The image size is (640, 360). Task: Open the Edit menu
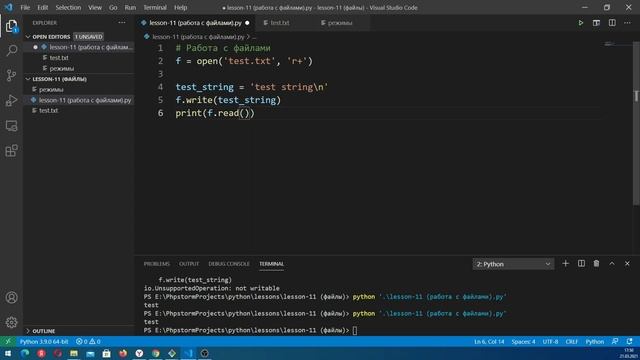(x=42, y=7)
